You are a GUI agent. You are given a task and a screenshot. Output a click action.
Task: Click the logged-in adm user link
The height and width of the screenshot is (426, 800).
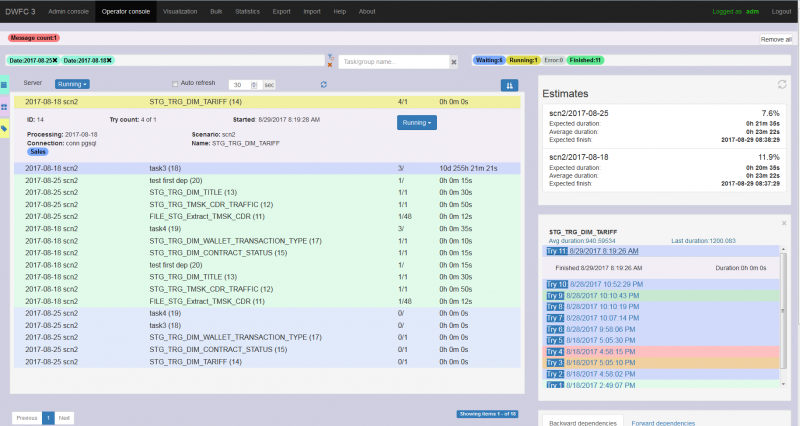752,11
